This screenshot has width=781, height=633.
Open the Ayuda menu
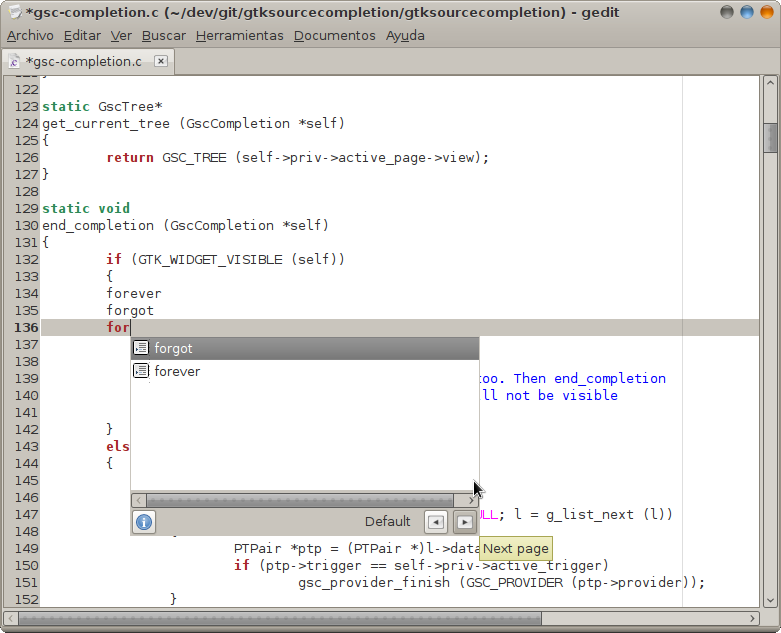click(405, 35)
